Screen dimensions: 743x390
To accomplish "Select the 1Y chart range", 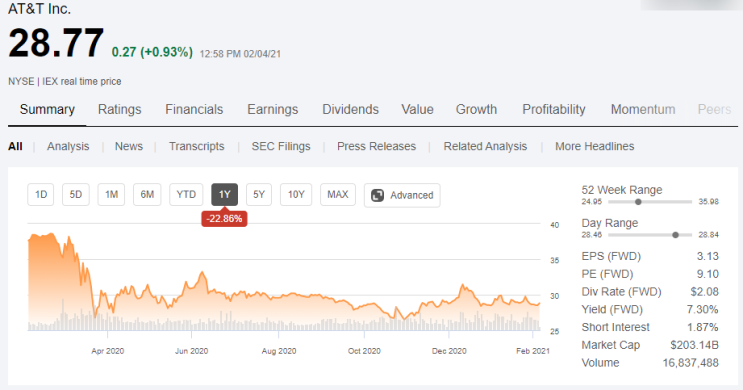I will (x=225, y=195).
